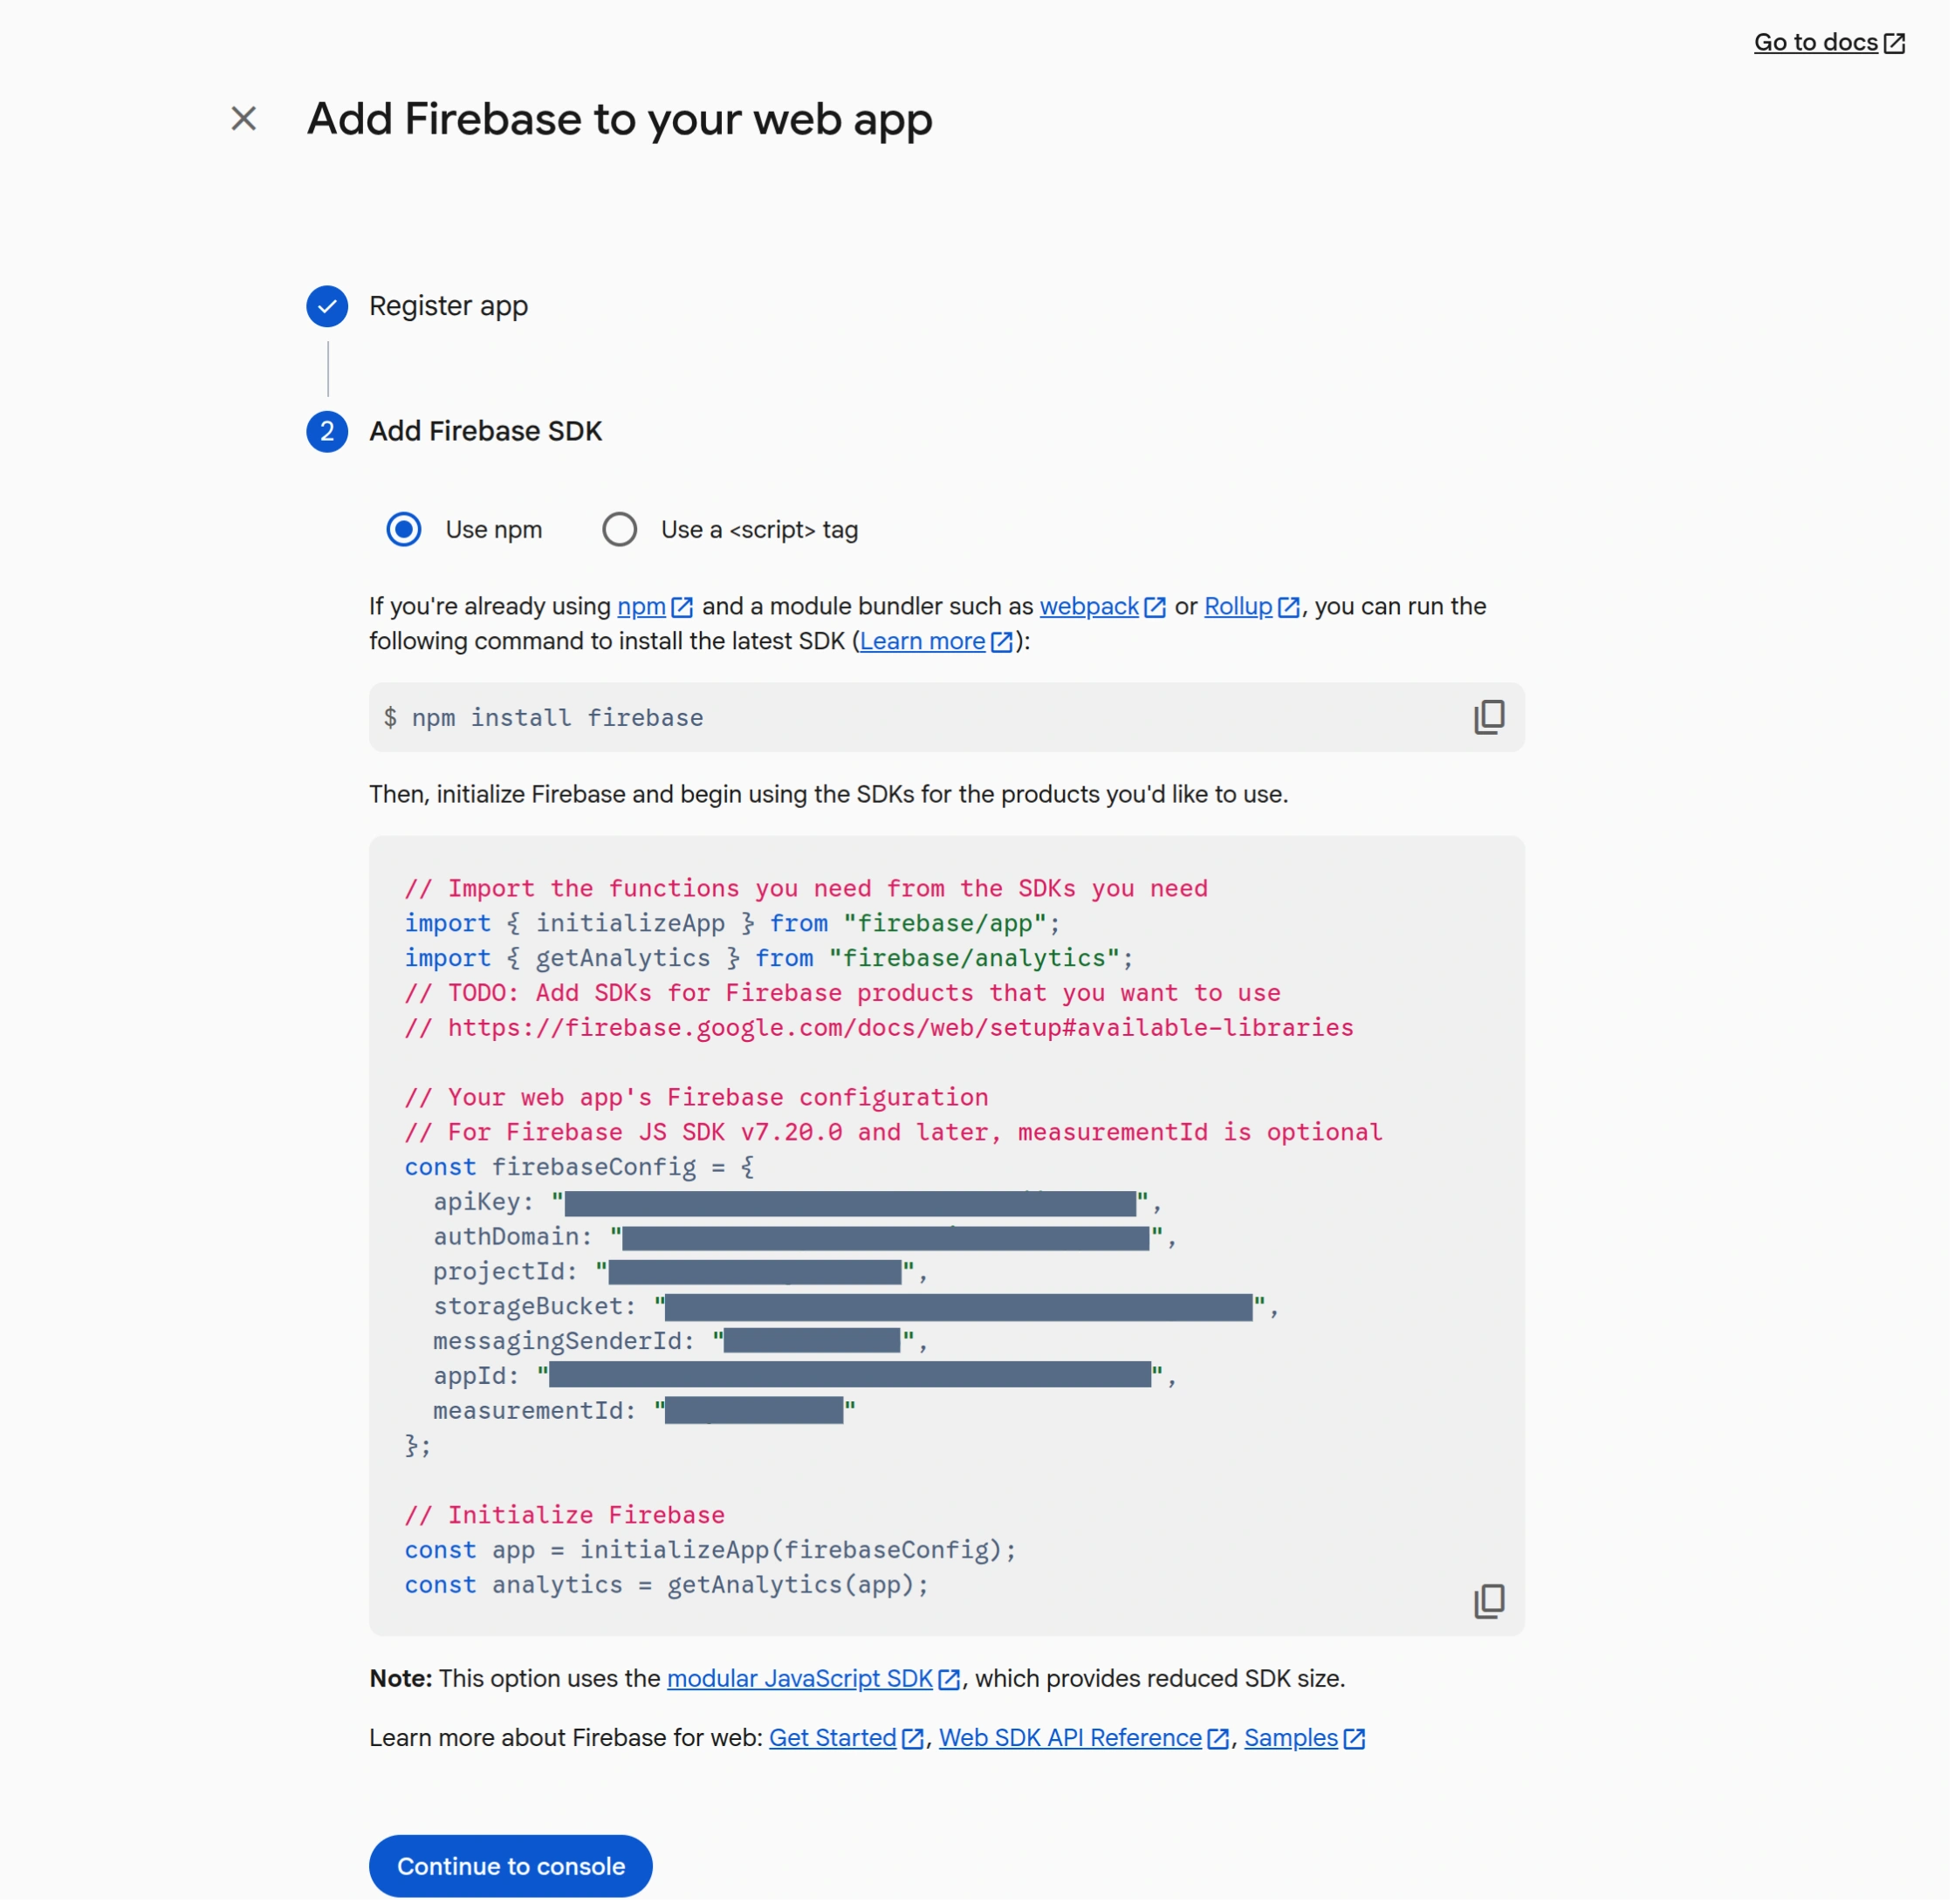The image size is (1955, 1904).
Task: Open the Web SDK API Reference link
Action: 1073,1743
